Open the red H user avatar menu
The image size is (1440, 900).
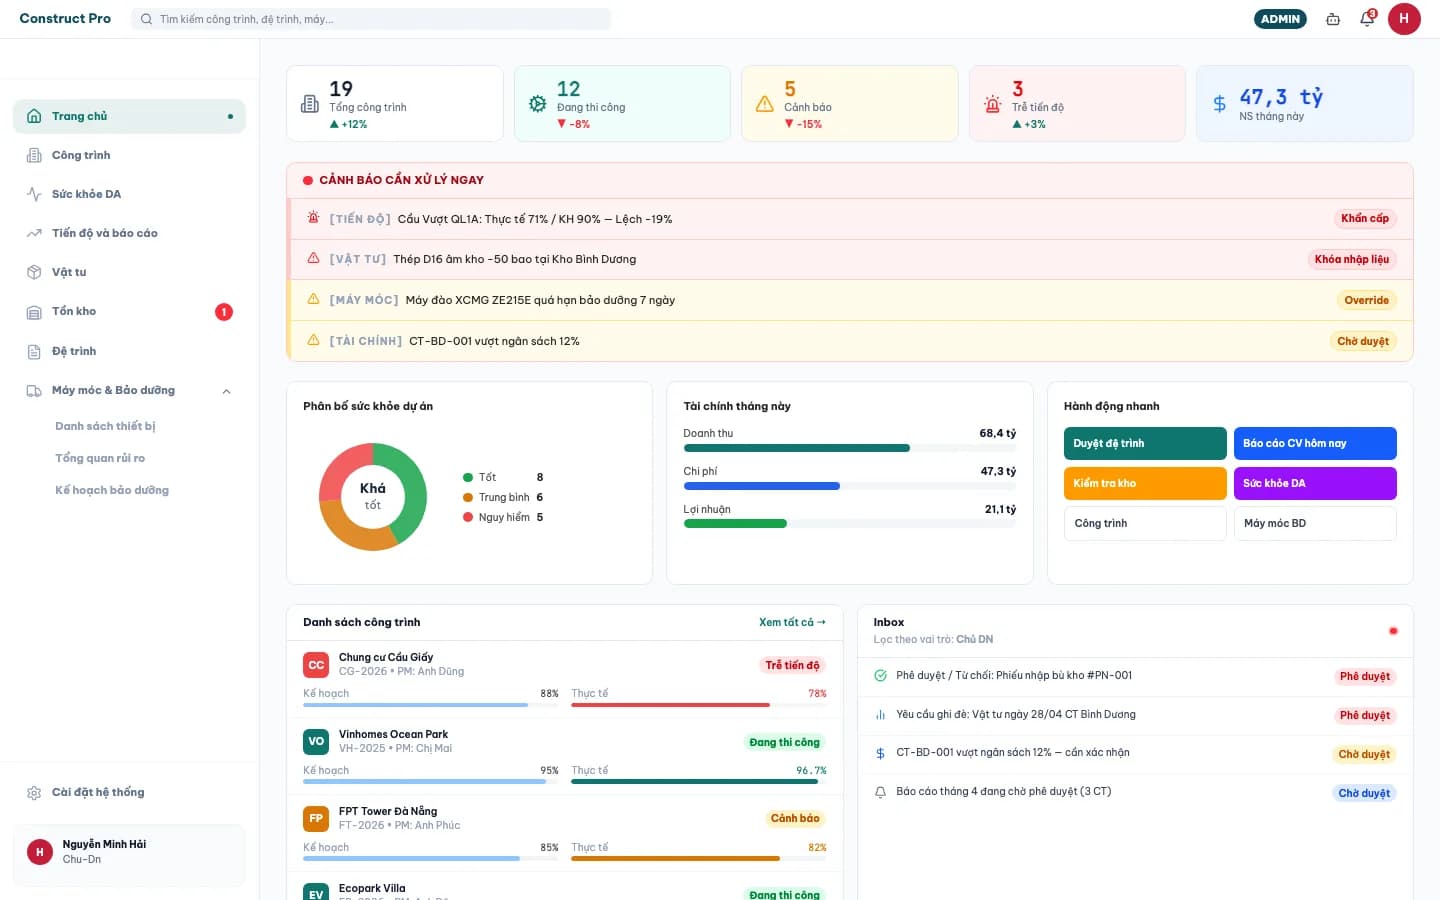(x=1404, y=19)
